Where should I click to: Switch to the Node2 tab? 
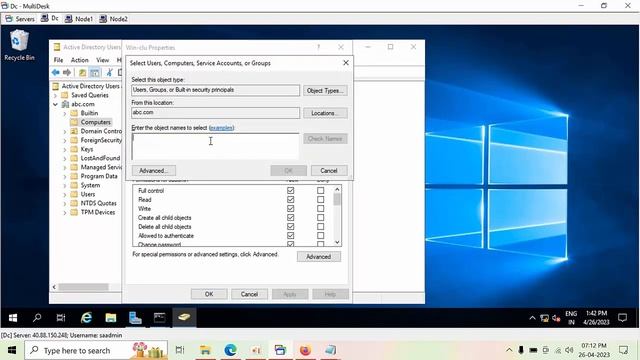click(x=114, y=19)
